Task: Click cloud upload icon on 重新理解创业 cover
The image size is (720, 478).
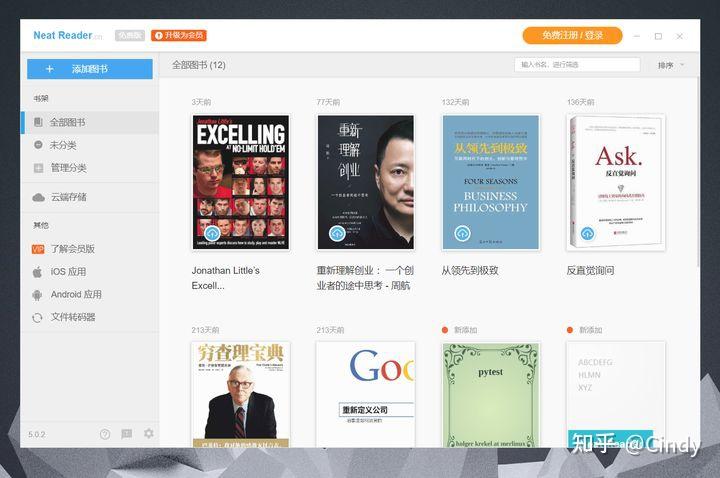Action: pyautogui.click(x=337, y=233)
